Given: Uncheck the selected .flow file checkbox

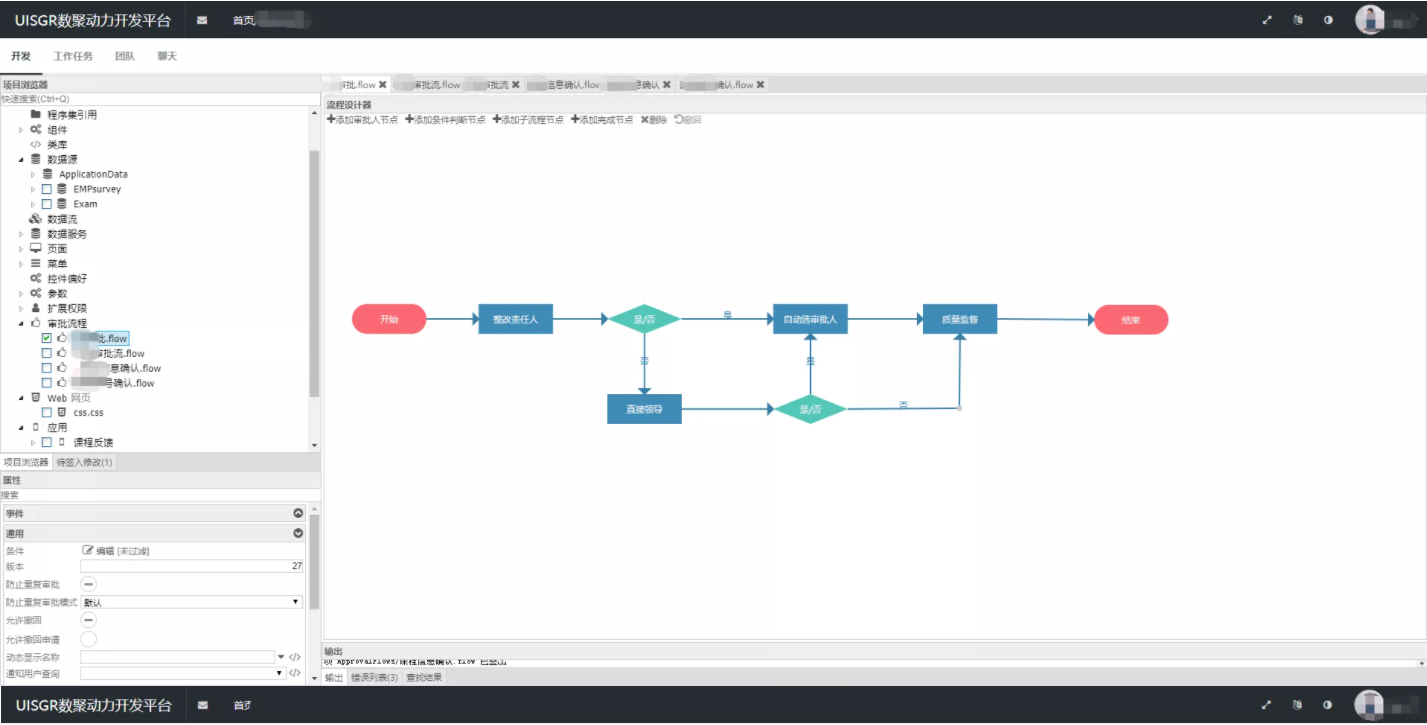Looking at the screenshot, I should click(x=47, y=338).
